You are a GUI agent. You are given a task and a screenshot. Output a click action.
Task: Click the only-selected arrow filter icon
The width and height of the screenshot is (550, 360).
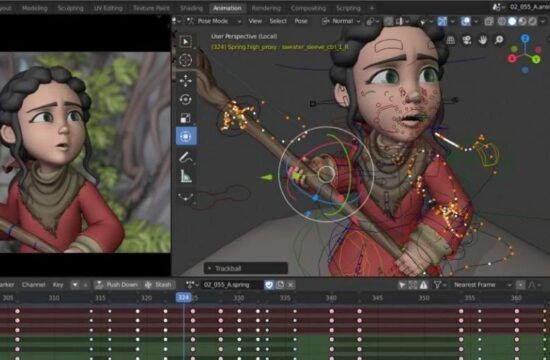click(402, 285)
